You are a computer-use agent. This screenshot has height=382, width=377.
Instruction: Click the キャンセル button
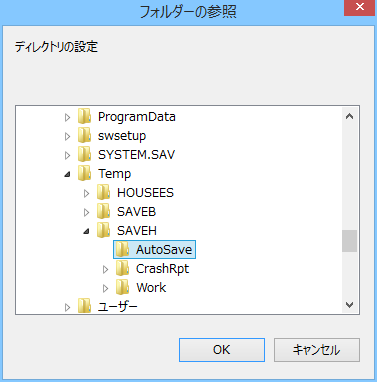point(317,350)
